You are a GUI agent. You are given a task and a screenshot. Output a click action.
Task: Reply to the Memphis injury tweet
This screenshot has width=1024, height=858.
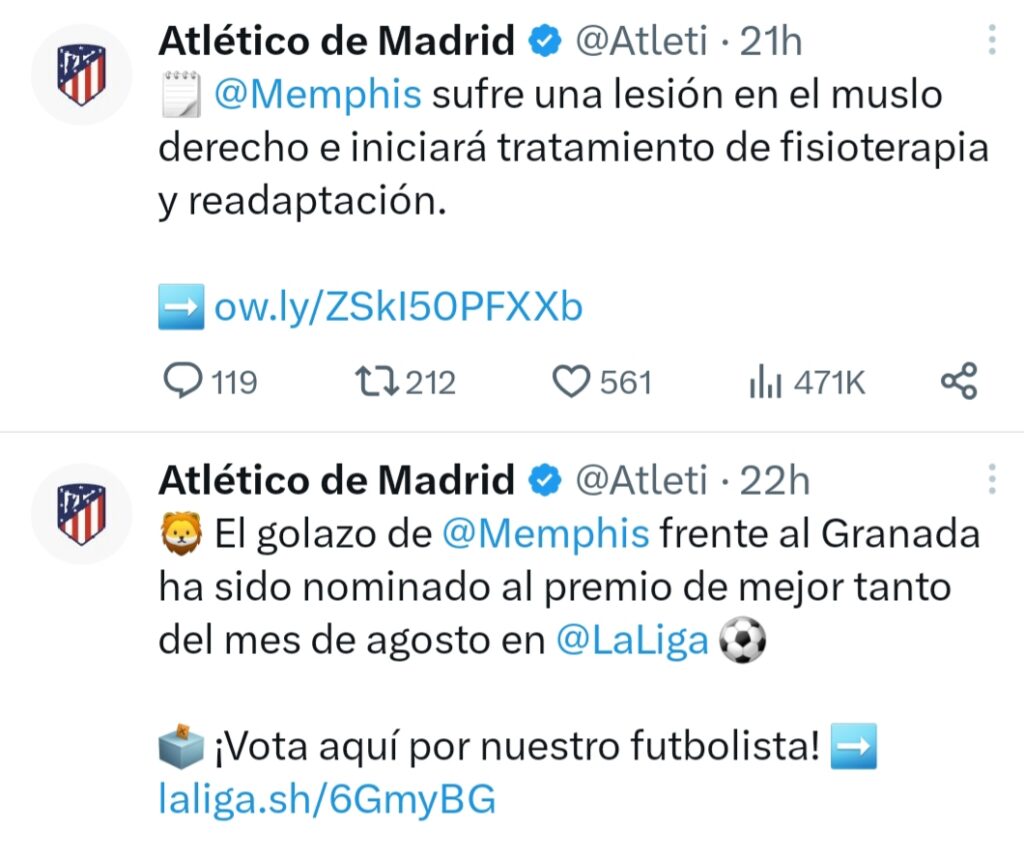(182, 382)
